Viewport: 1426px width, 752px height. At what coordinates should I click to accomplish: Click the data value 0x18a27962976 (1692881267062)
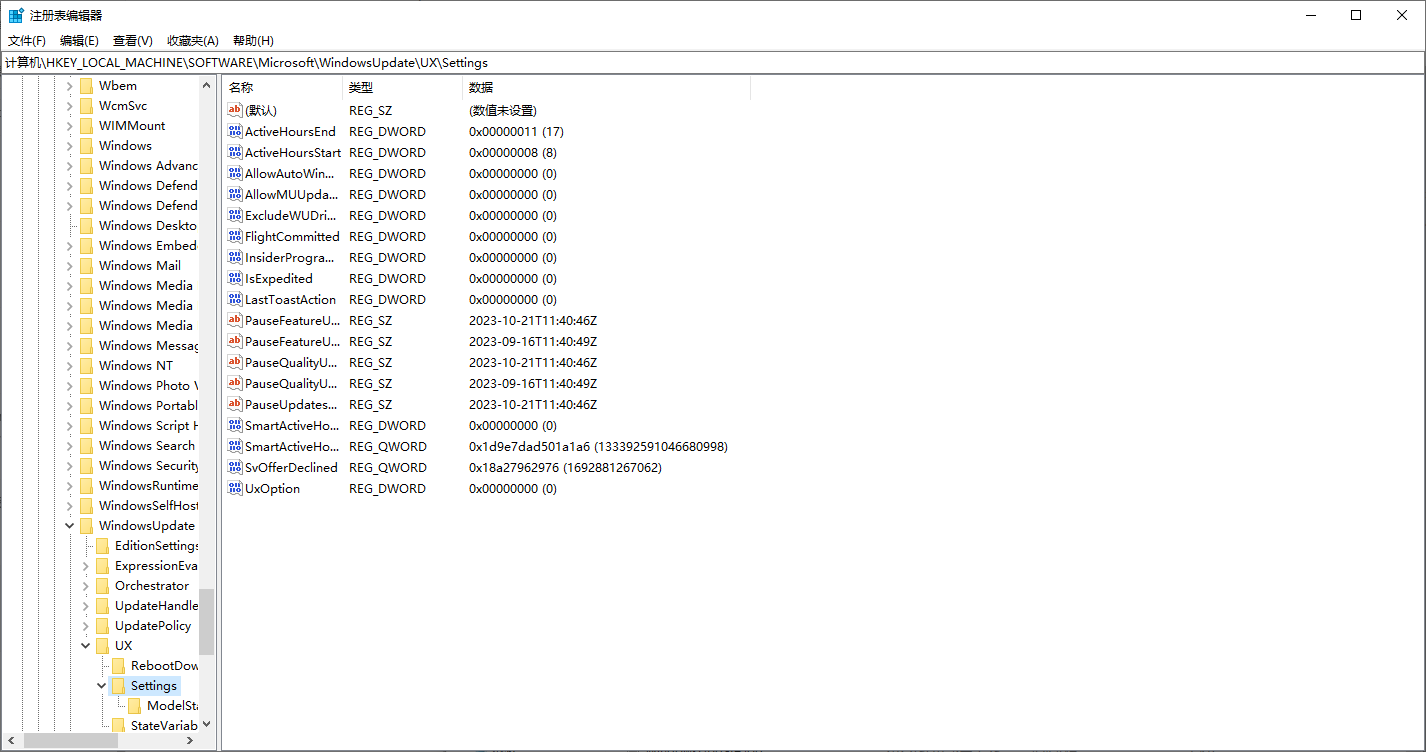pos(565,467)
